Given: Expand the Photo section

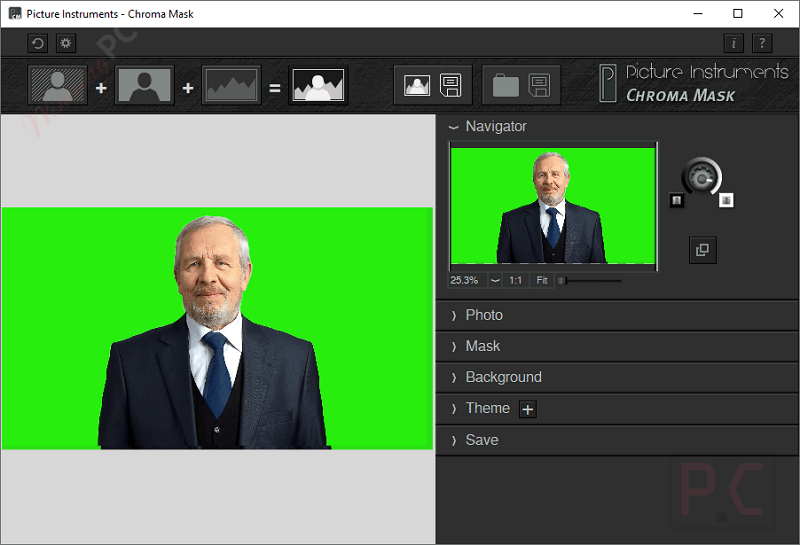Looking at the screenshot, I should (484, 315).
